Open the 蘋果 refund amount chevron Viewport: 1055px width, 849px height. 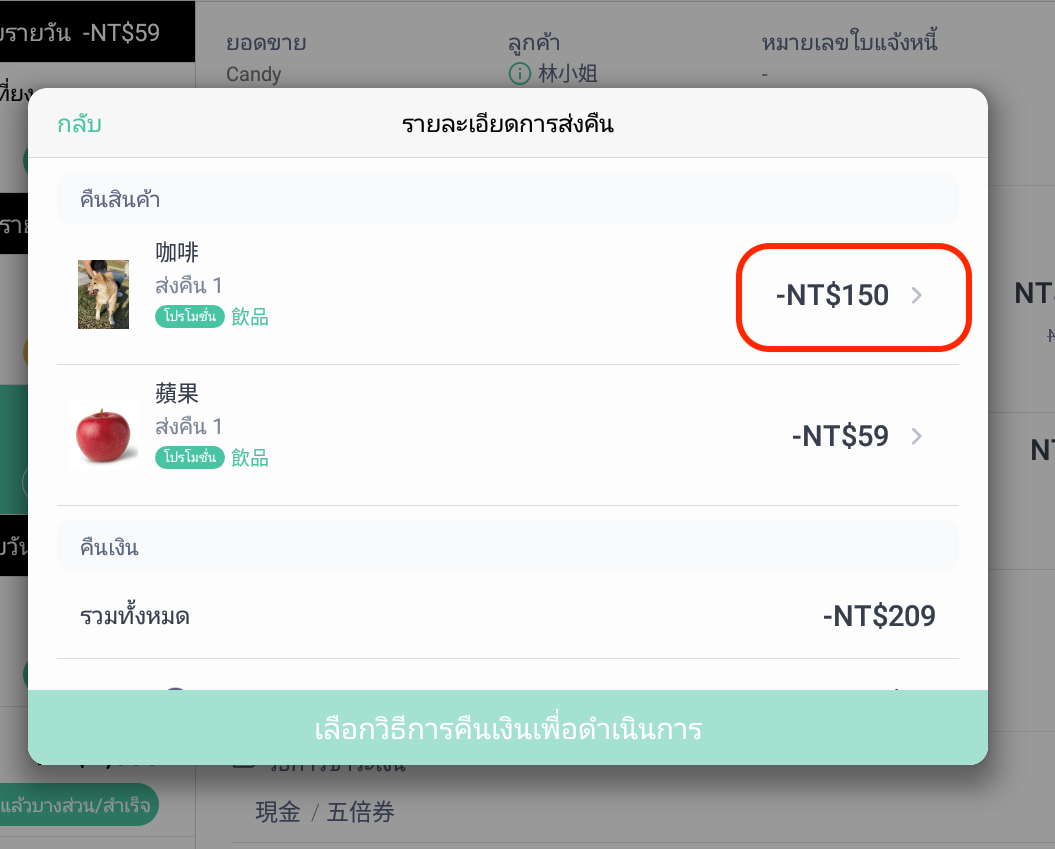[x=916, y=437]
